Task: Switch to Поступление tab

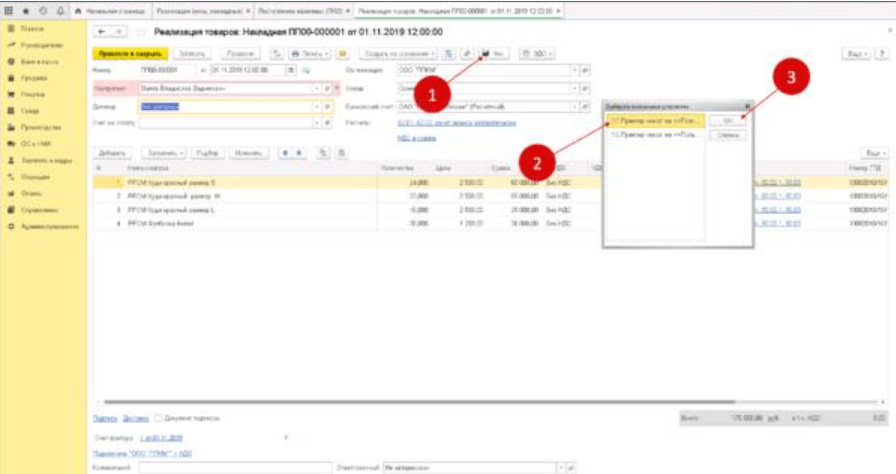Action: pos(303,11)
